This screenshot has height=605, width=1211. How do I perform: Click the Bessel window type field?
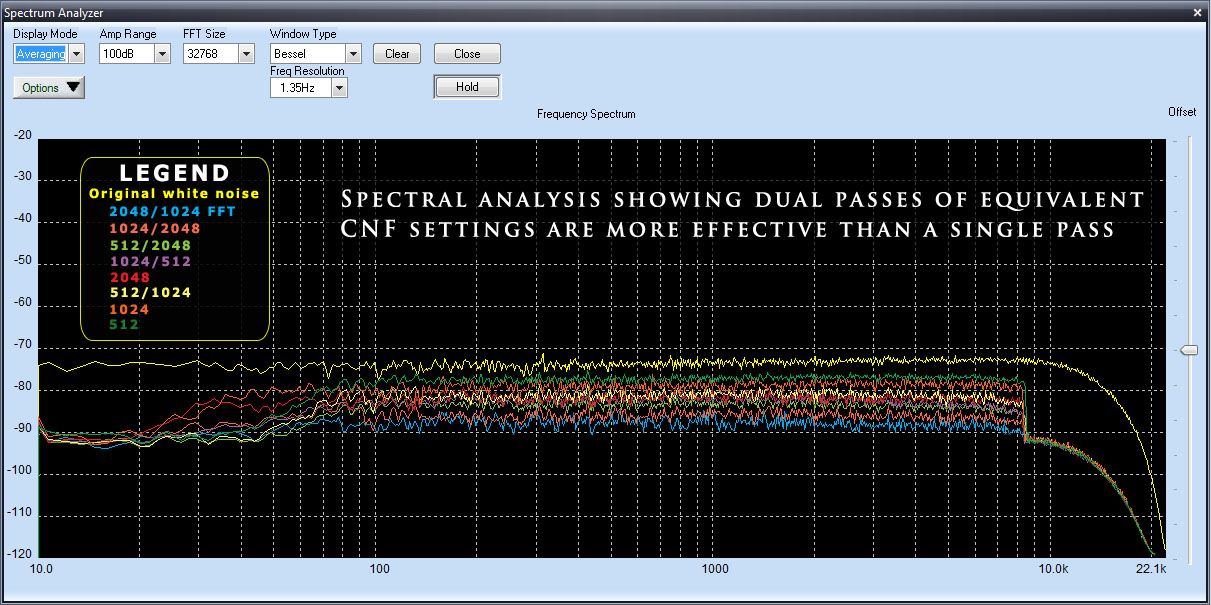point(307,54)
